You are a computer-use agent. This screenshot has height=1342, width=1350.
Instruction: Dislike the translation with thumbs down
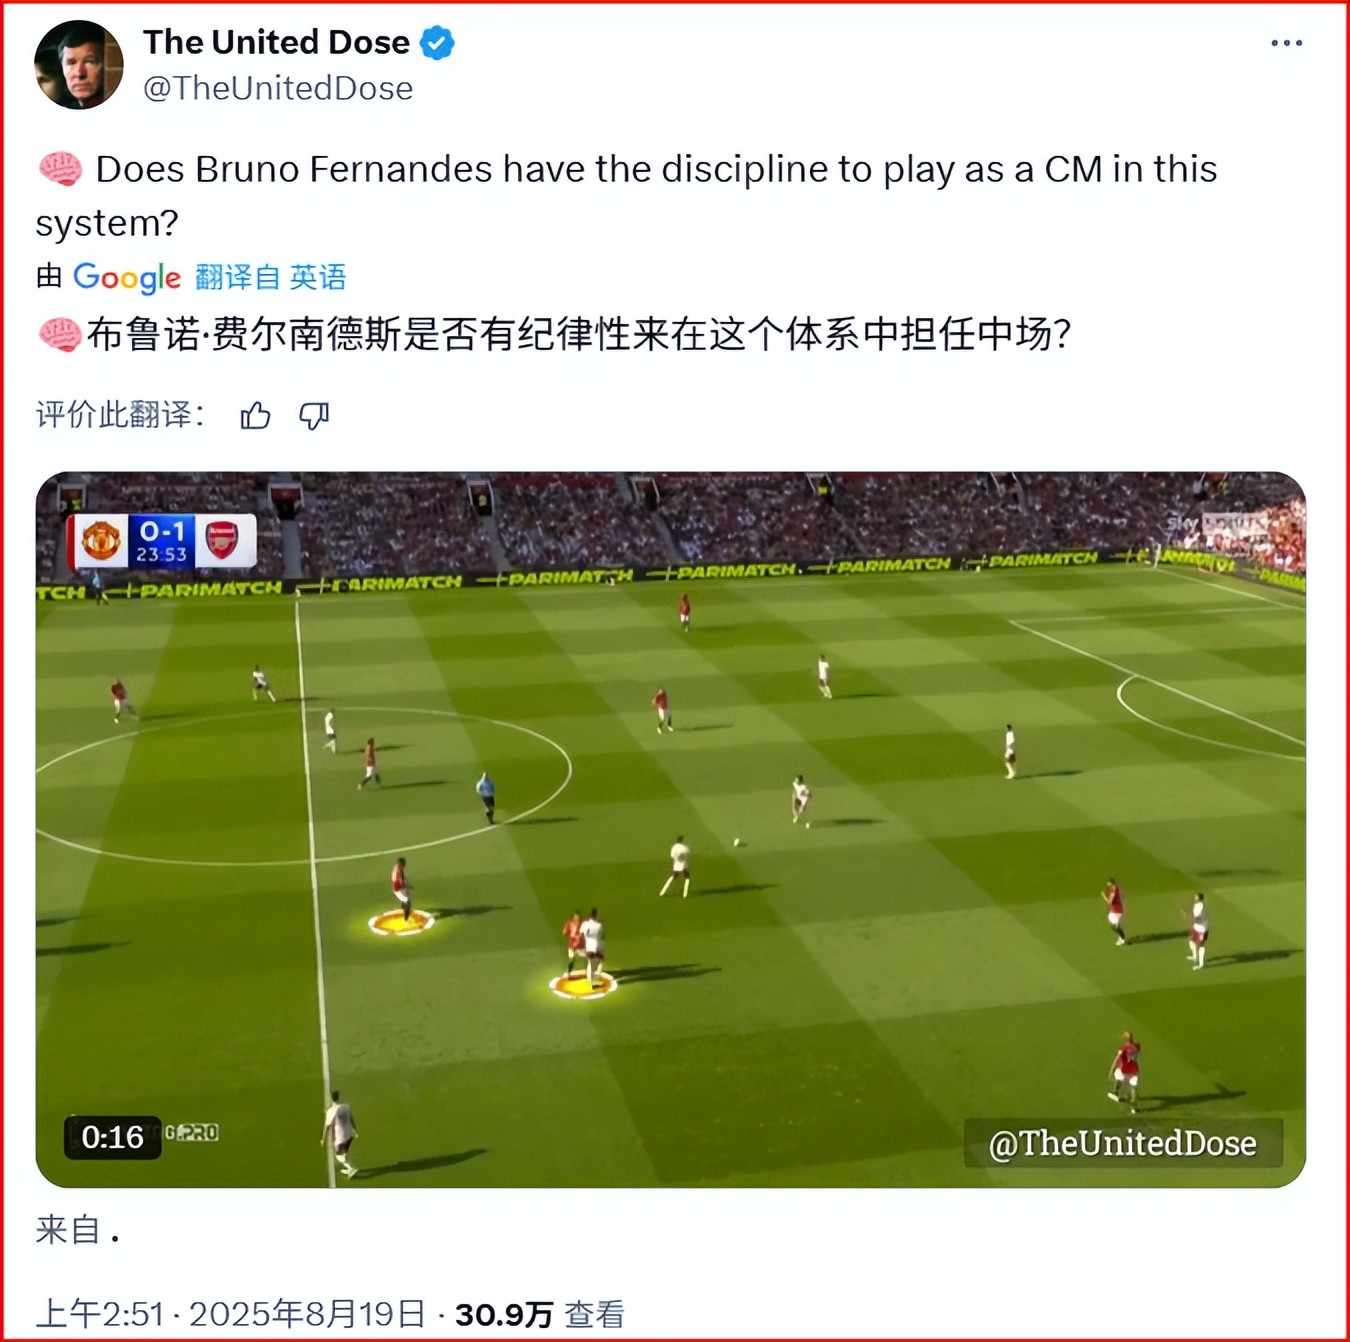tap(314, 415)
